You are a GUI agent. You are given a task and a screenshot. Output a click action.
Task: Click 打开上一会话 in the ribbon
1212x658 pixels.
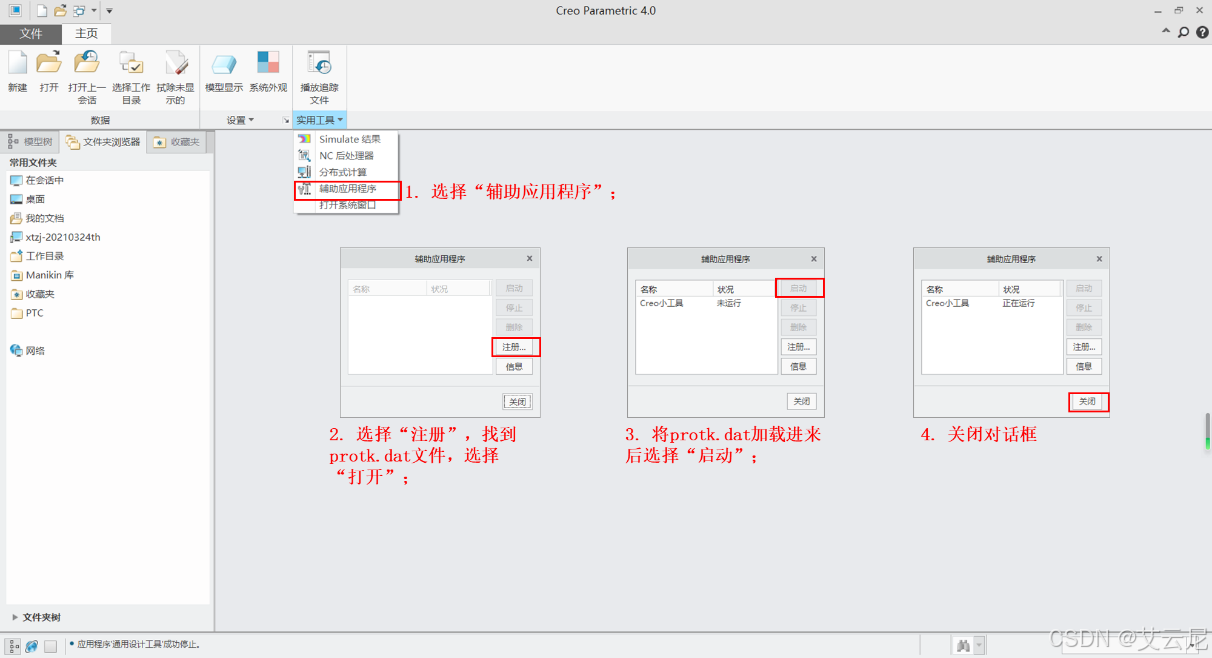coord(87,78)
